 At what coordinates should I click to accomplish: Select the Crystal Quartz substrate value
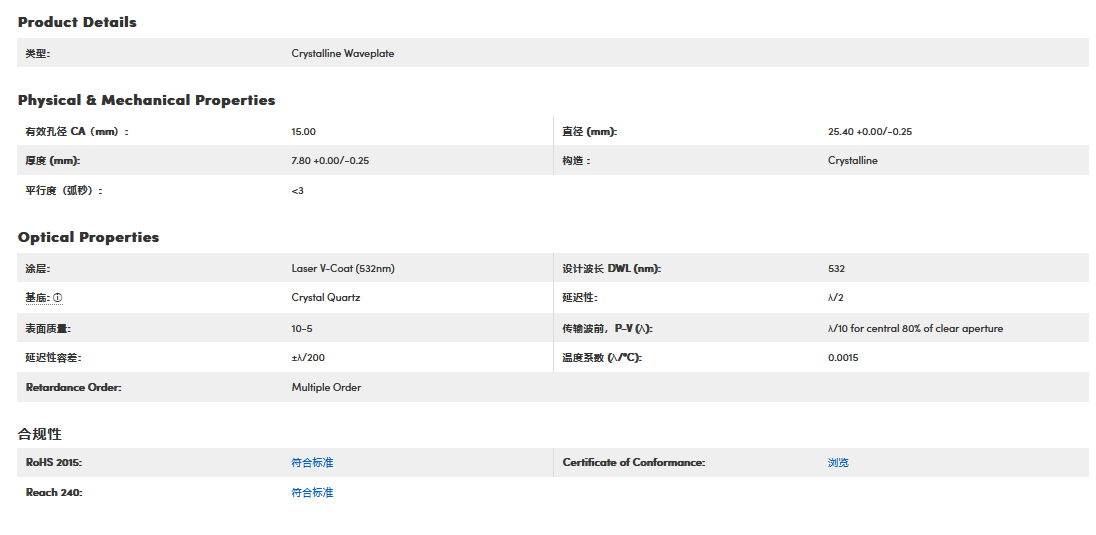(326, 298)
